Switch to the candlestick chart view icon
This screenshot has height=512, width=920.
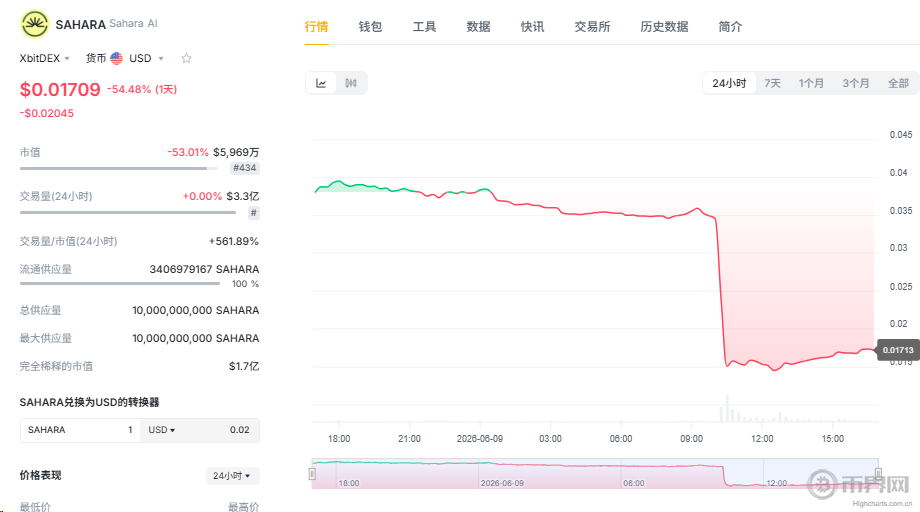(351, 83)
